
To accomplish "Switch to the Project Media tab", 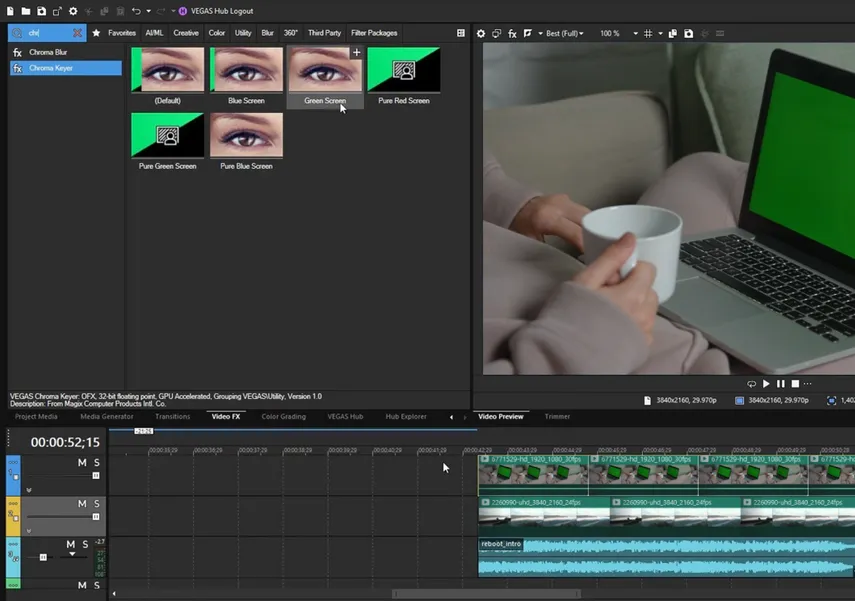I will coord(36,417).
